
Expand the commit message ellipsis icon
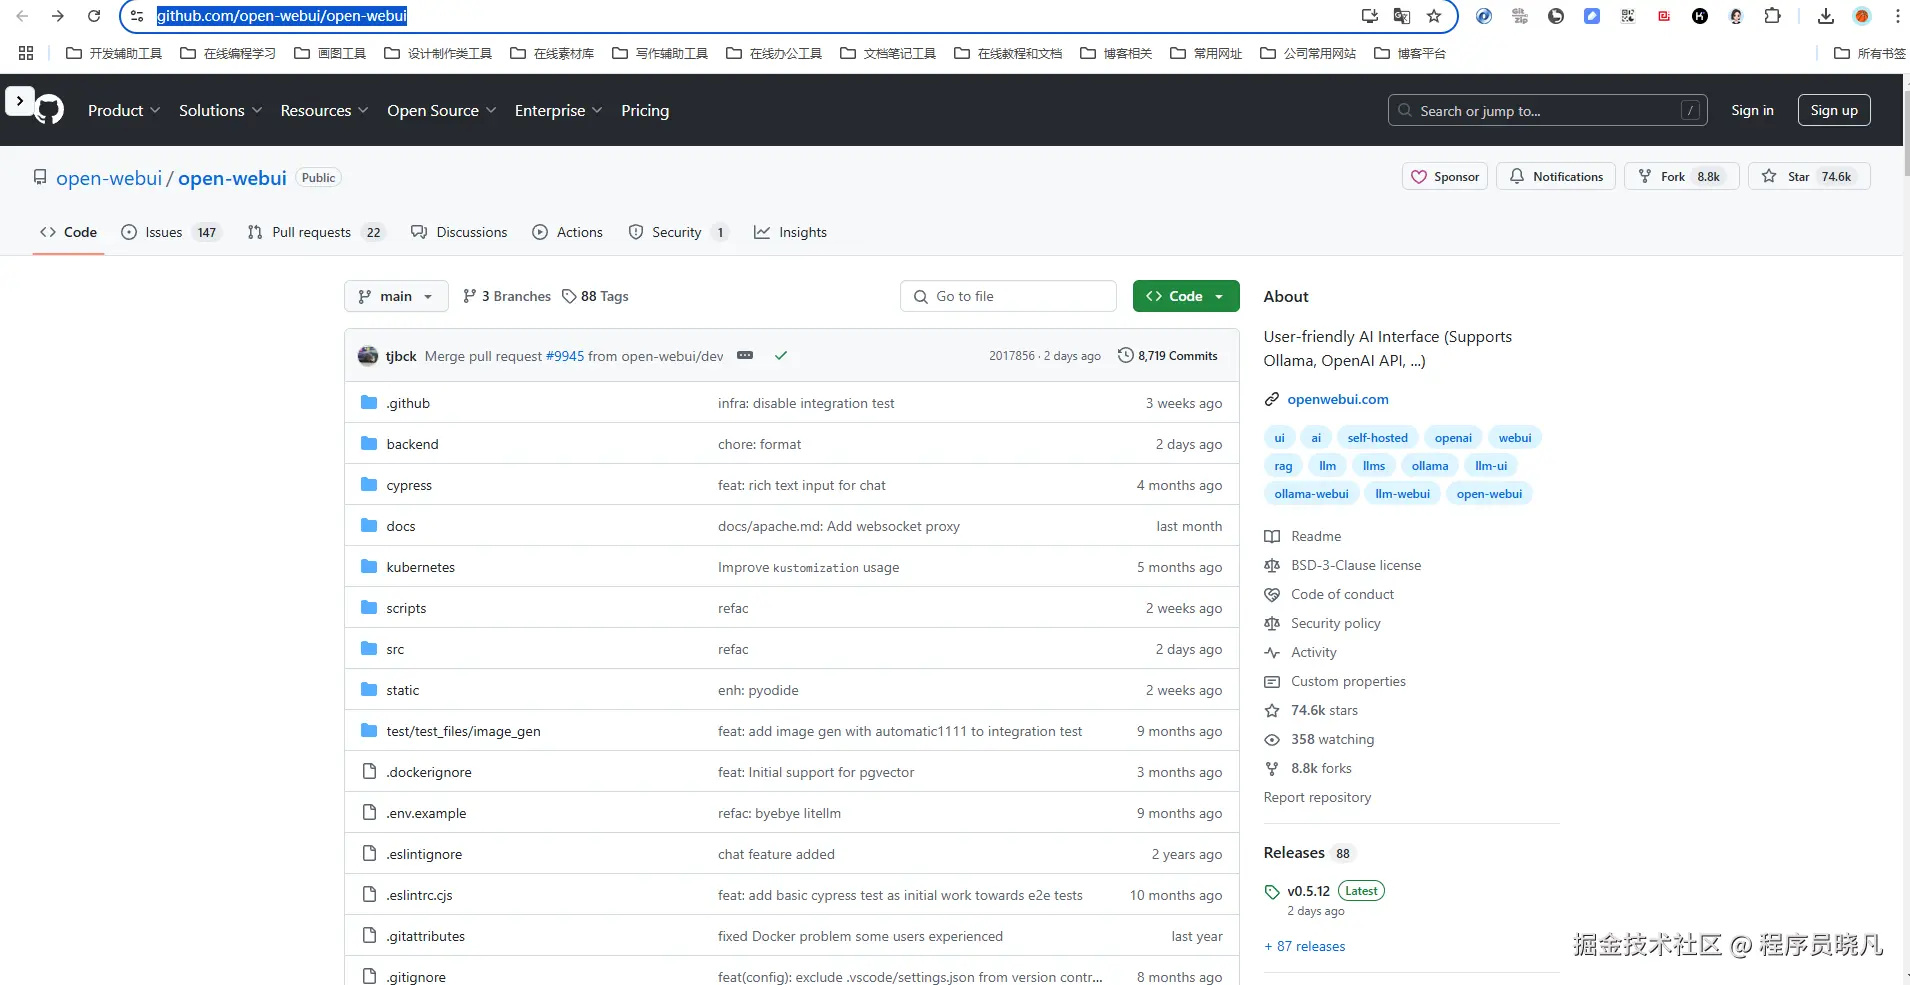745,355
